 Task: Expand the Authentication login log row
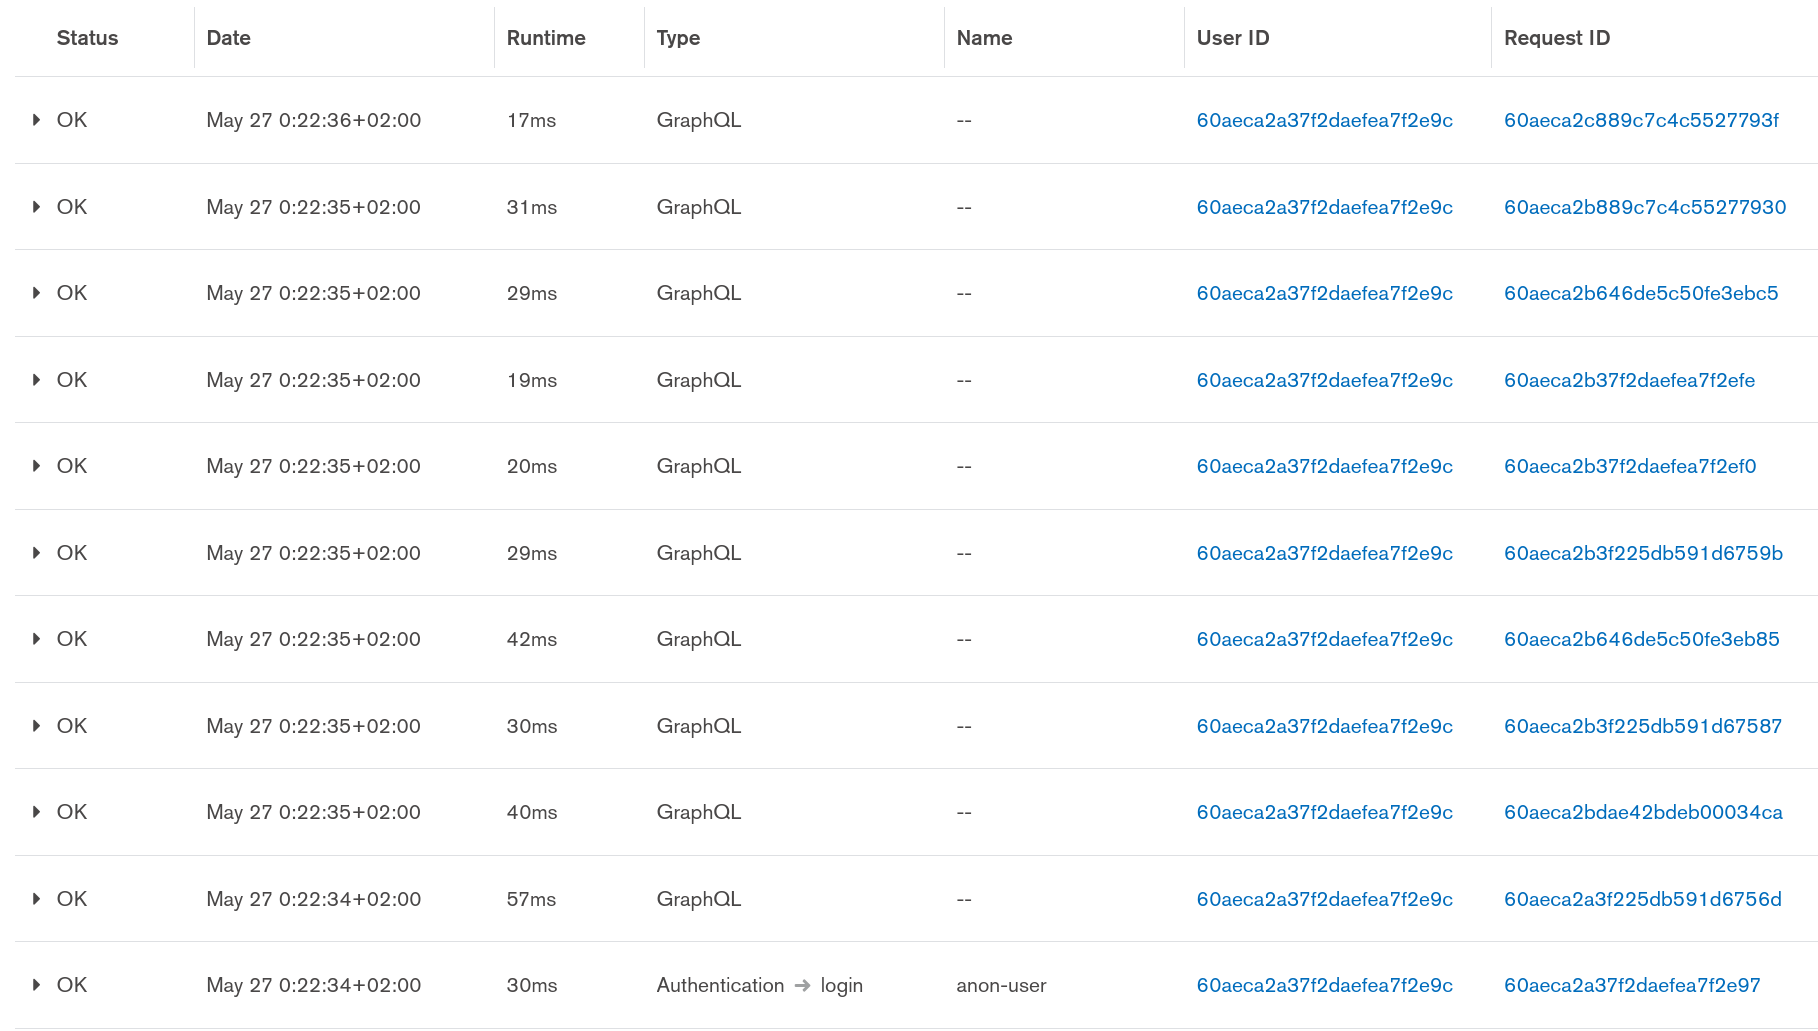[x=37, y=985]
